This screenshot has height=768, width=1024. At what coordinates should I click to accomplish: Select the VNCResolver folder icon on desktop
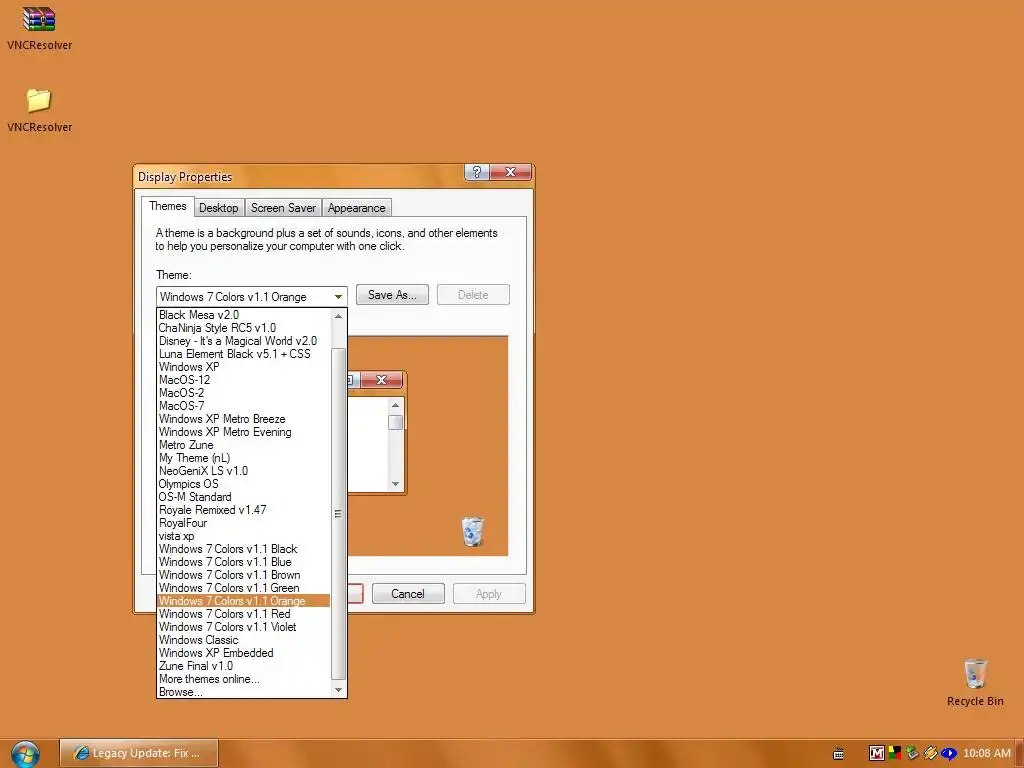tap(39, 101)
